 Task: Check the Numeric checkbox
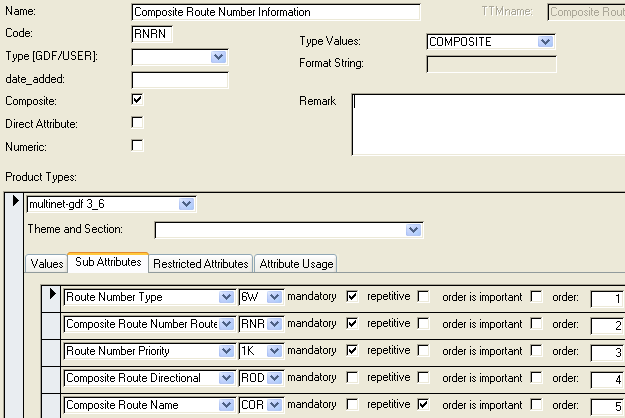point(137,145)
